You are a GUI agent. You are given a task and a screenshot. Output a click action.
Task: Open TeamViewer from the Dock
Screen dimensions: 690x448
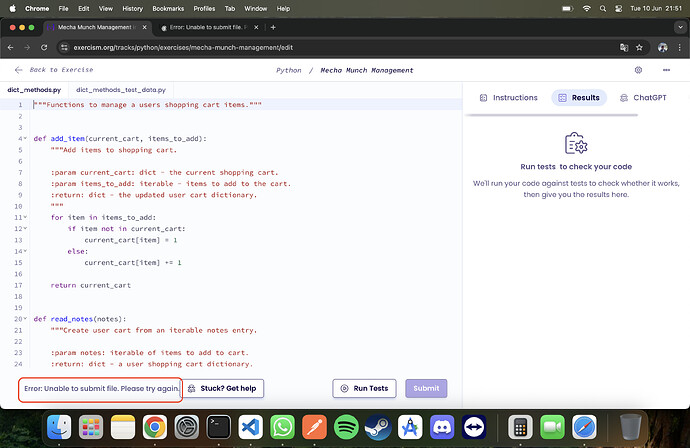[x=474, y=427]
